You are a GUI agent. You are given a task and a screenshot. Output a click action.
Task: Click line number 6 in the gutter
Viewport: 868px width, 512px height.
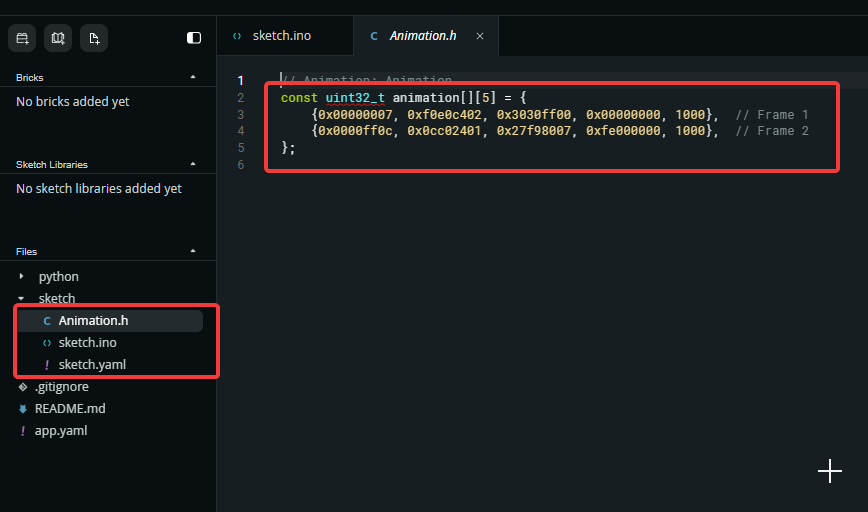(x=240, y=164)
